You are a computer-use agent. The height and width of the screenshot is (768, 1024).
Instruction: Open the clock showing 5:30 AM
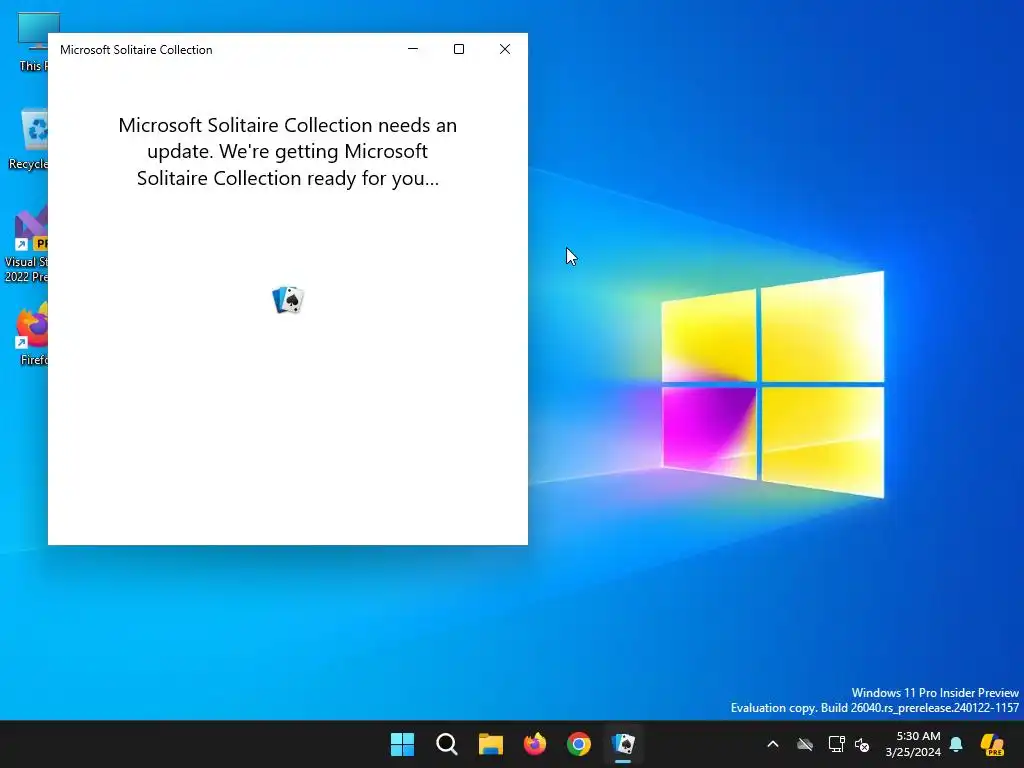[913, 744]
